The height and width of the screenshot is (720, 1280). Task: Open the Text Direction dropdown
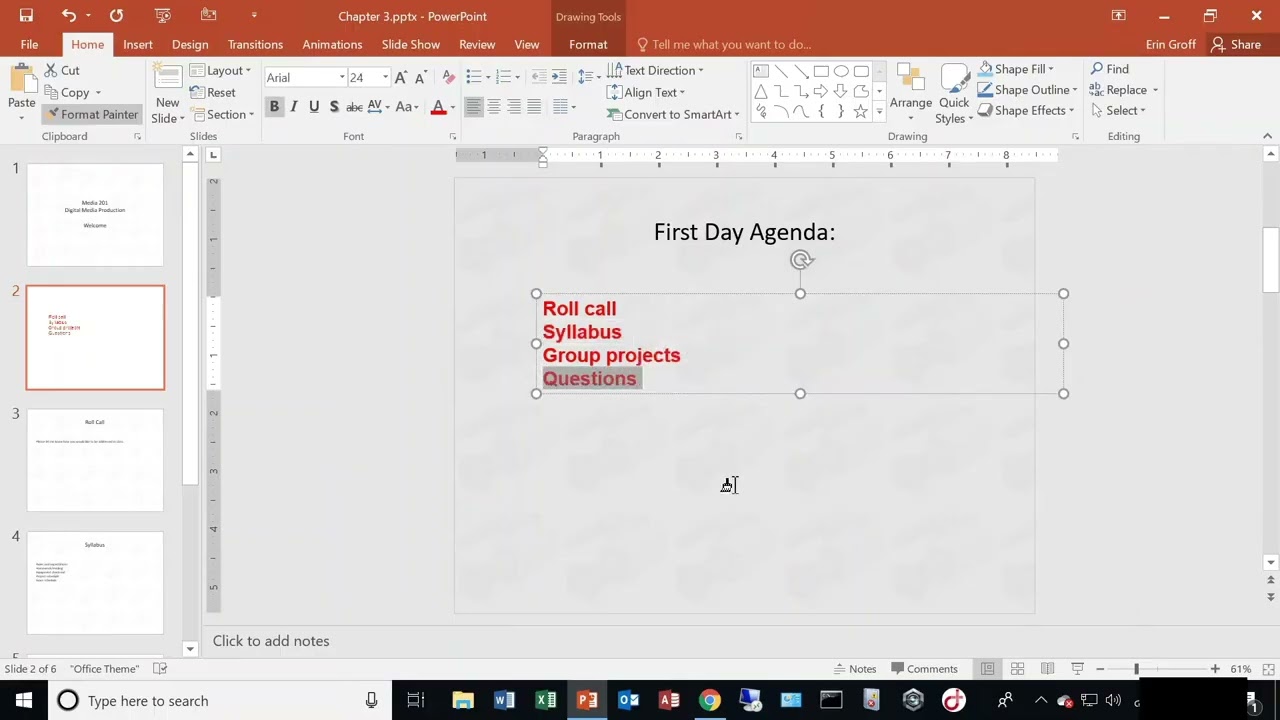(655, 71)
